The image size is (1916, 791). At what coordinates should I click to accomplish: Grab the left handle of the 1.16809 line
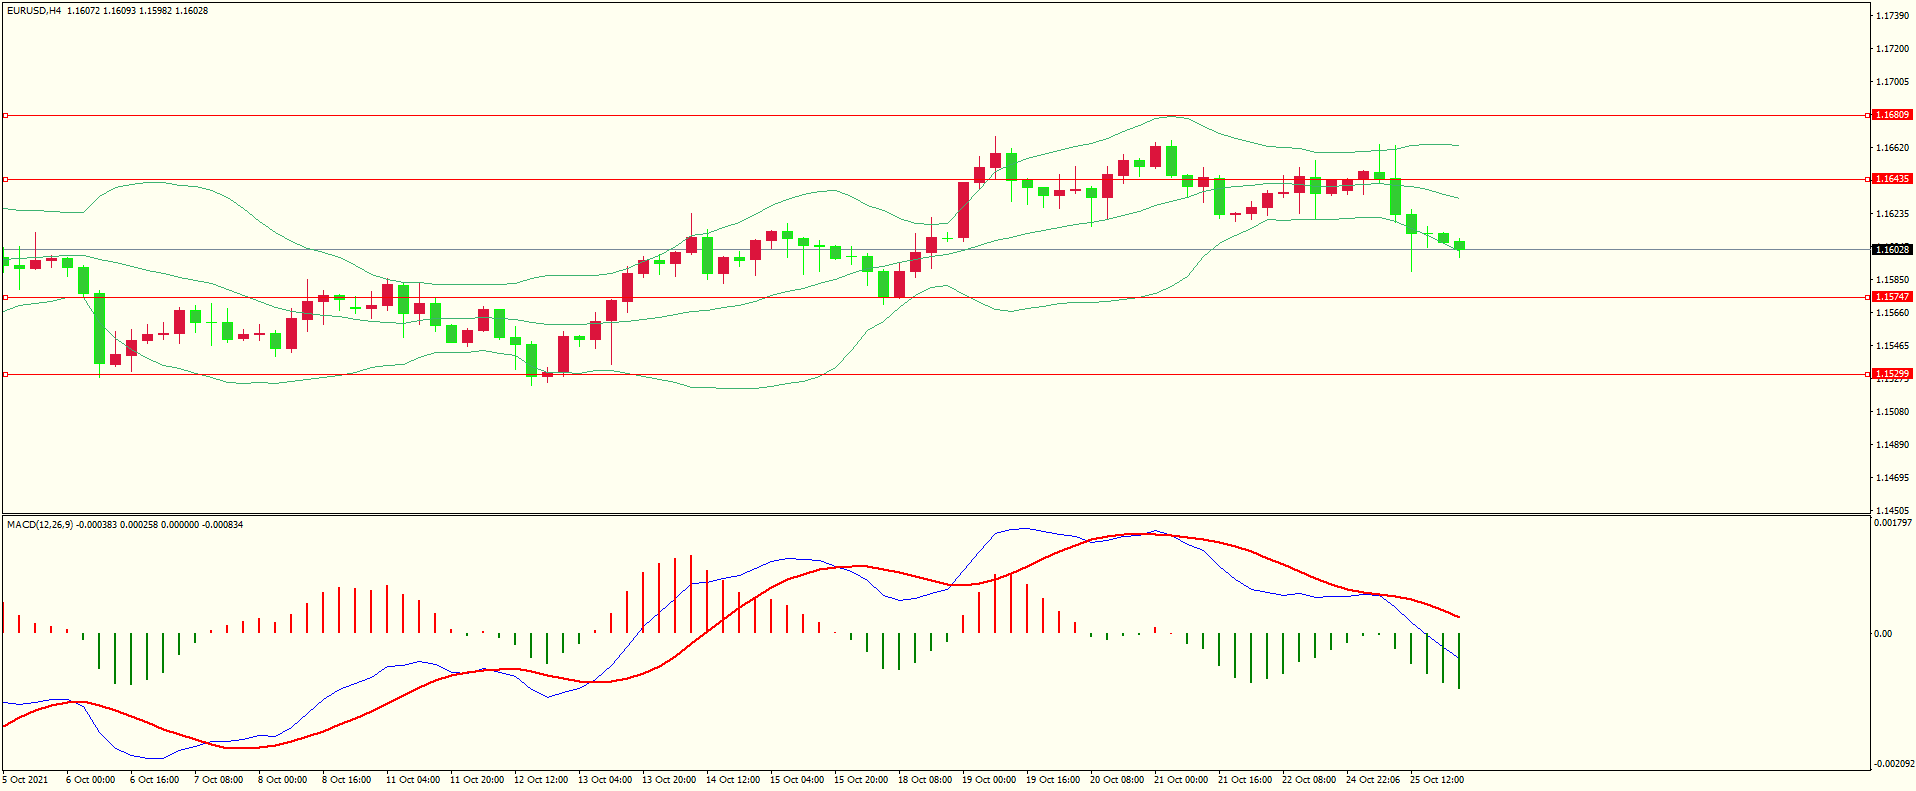[5, 116]
